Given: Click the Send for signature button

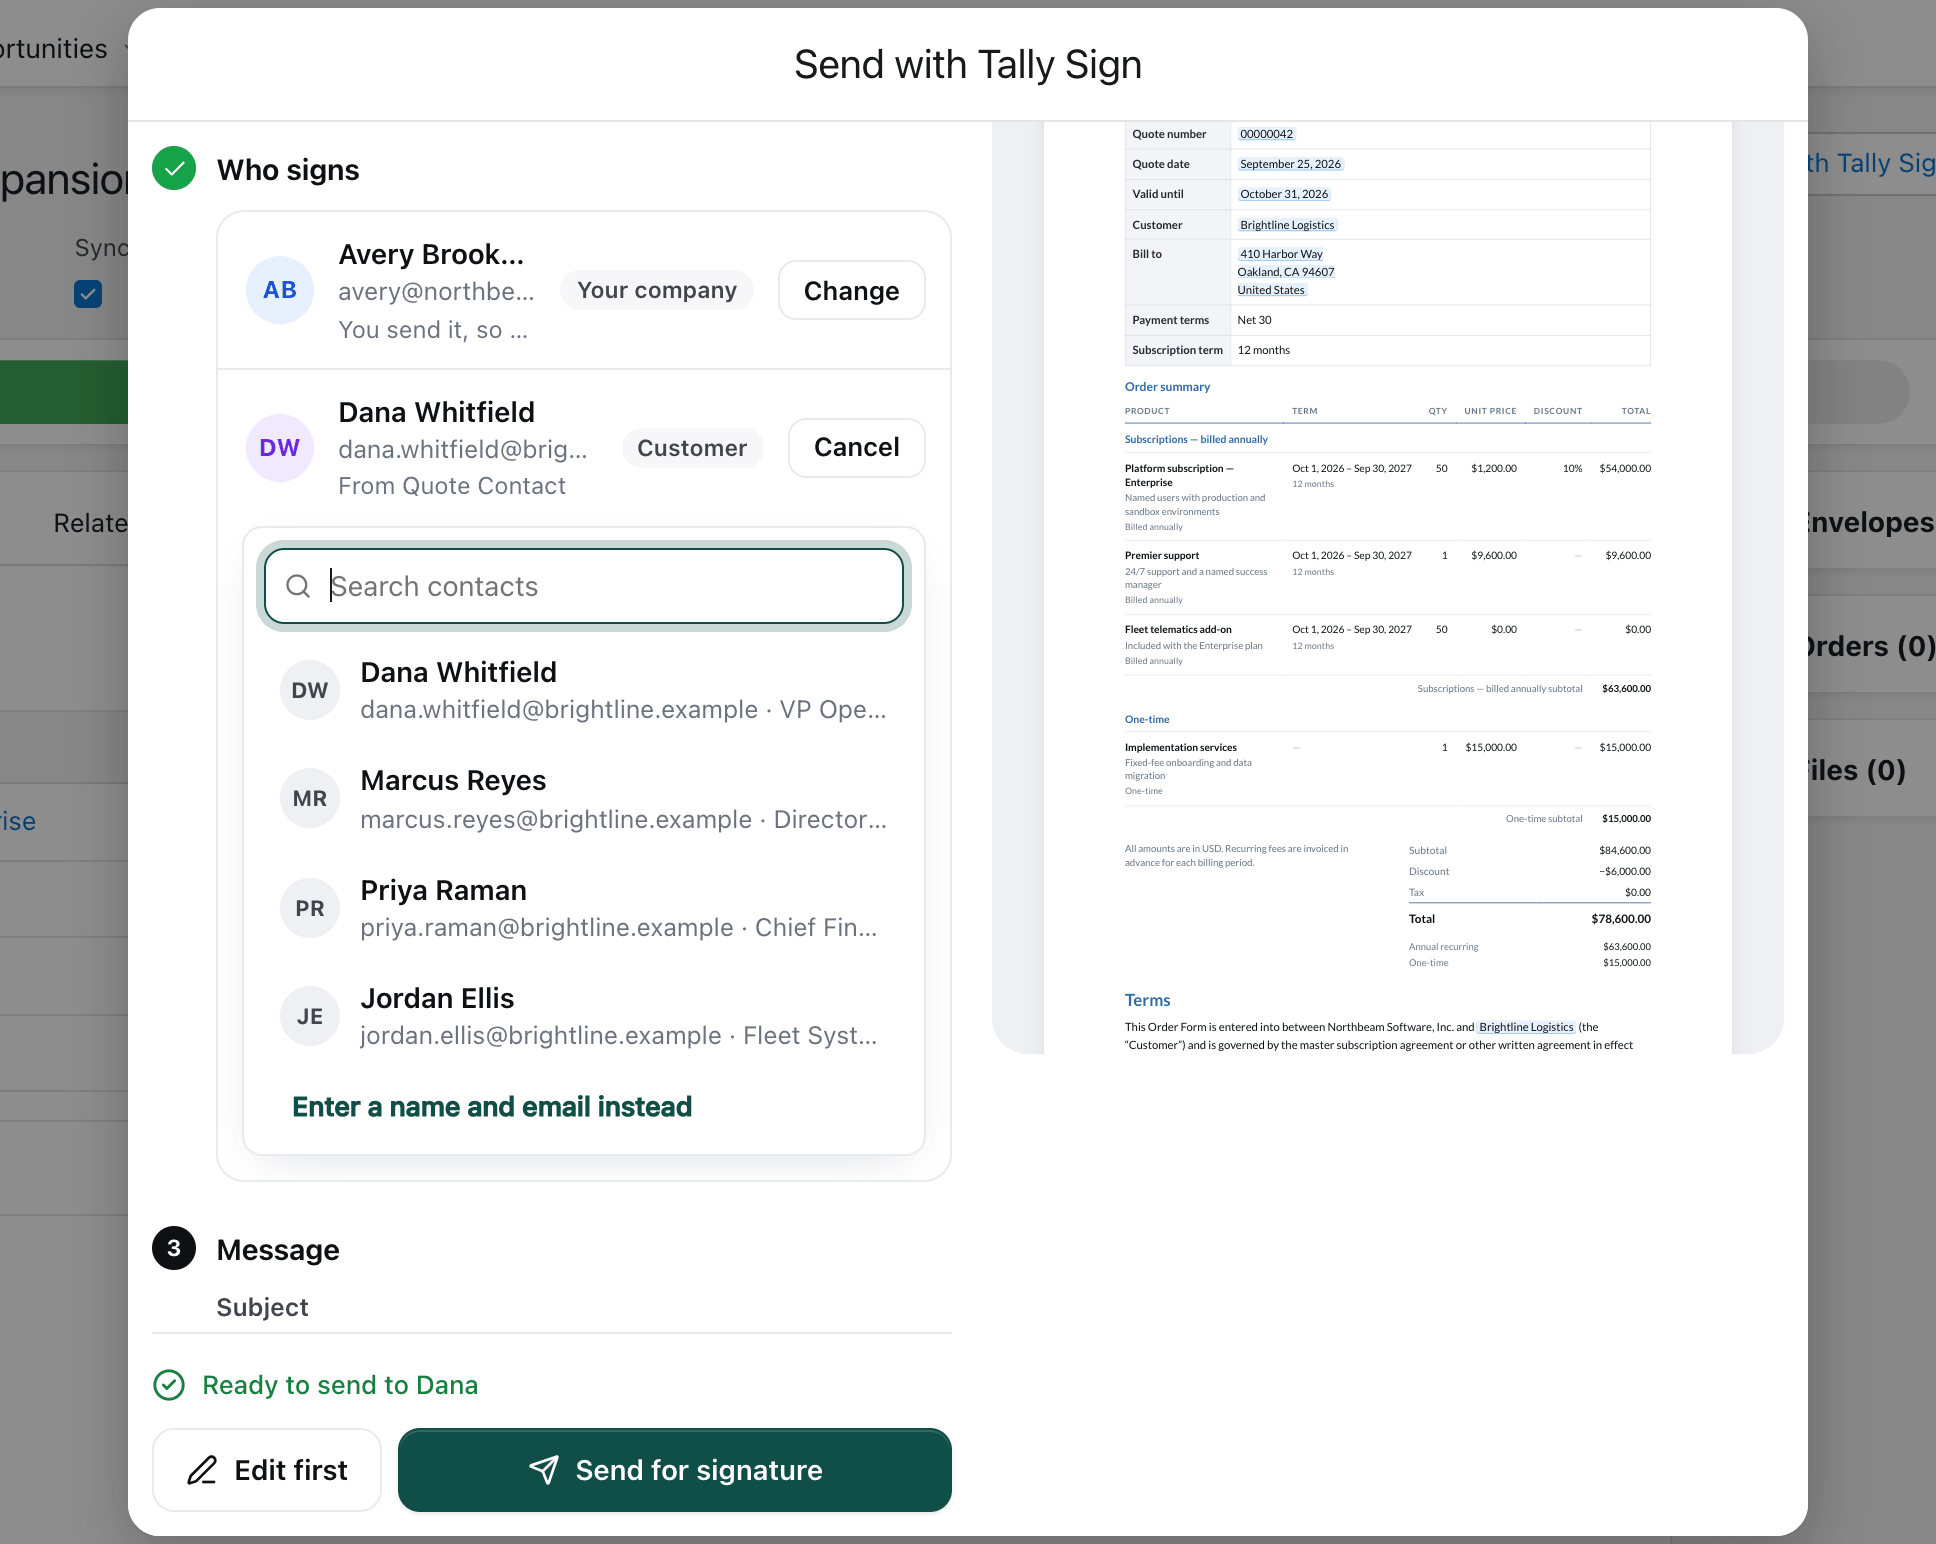Looking at the screenshot, I should pyautogui.click(x=675, y=1470).
